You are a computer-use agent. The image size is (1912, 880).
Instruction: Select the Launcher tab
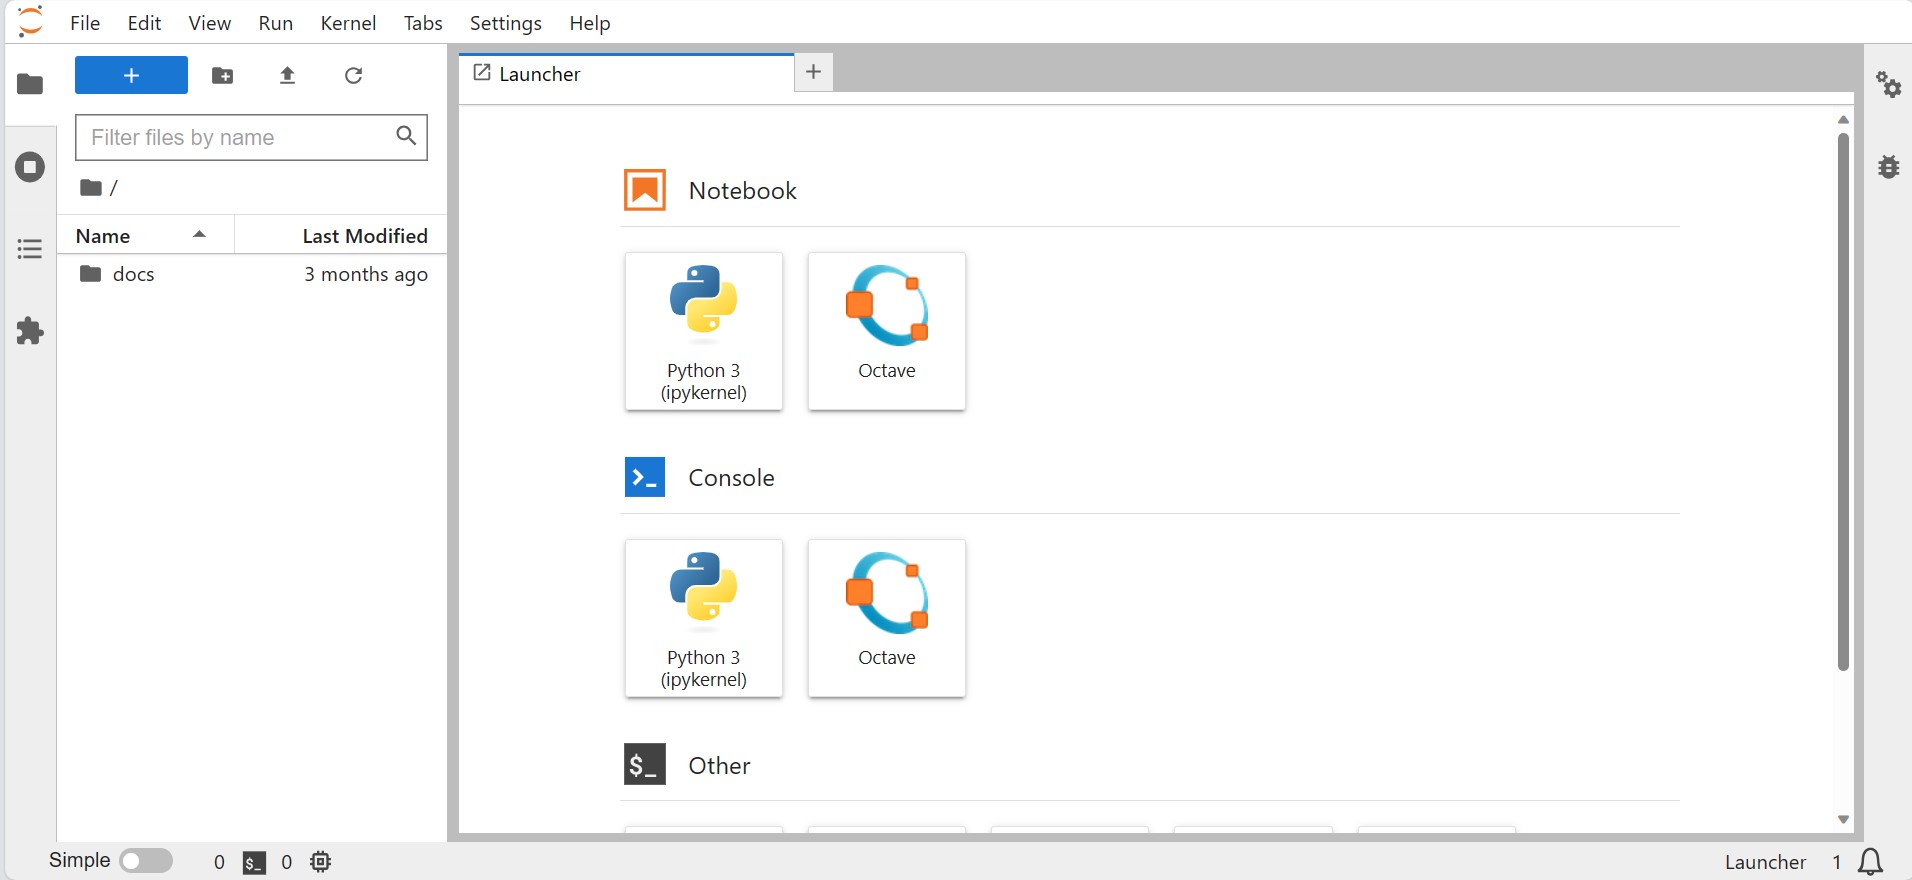click(540, 74)
